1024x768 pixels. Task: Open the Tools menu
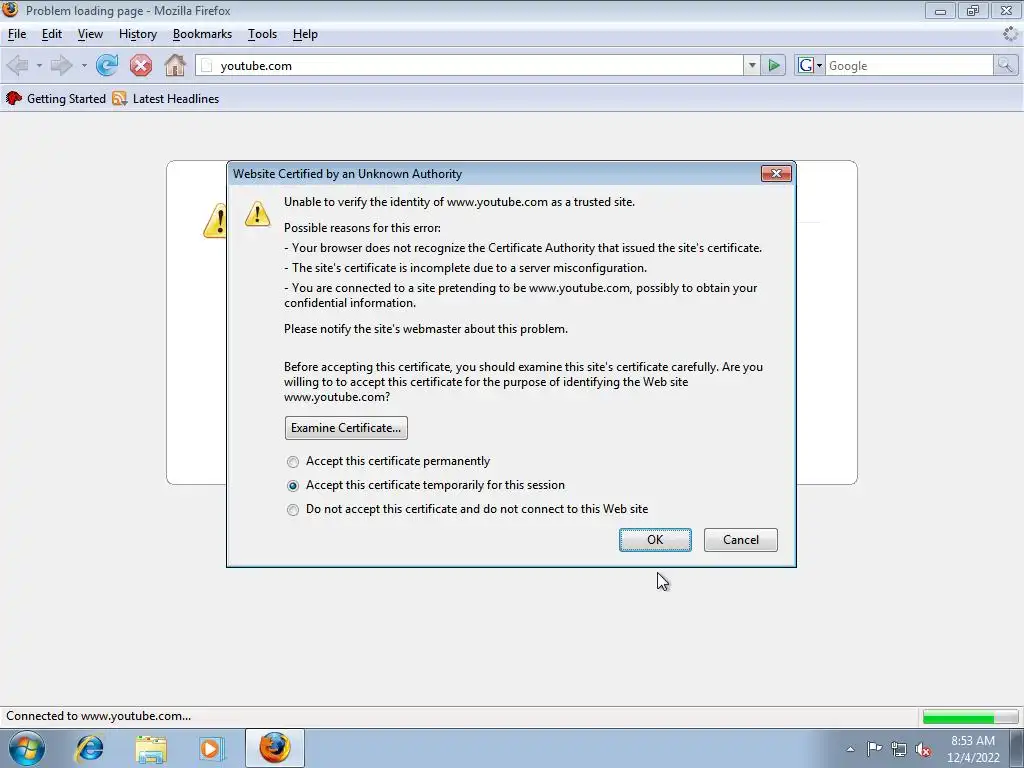point(263,34)
